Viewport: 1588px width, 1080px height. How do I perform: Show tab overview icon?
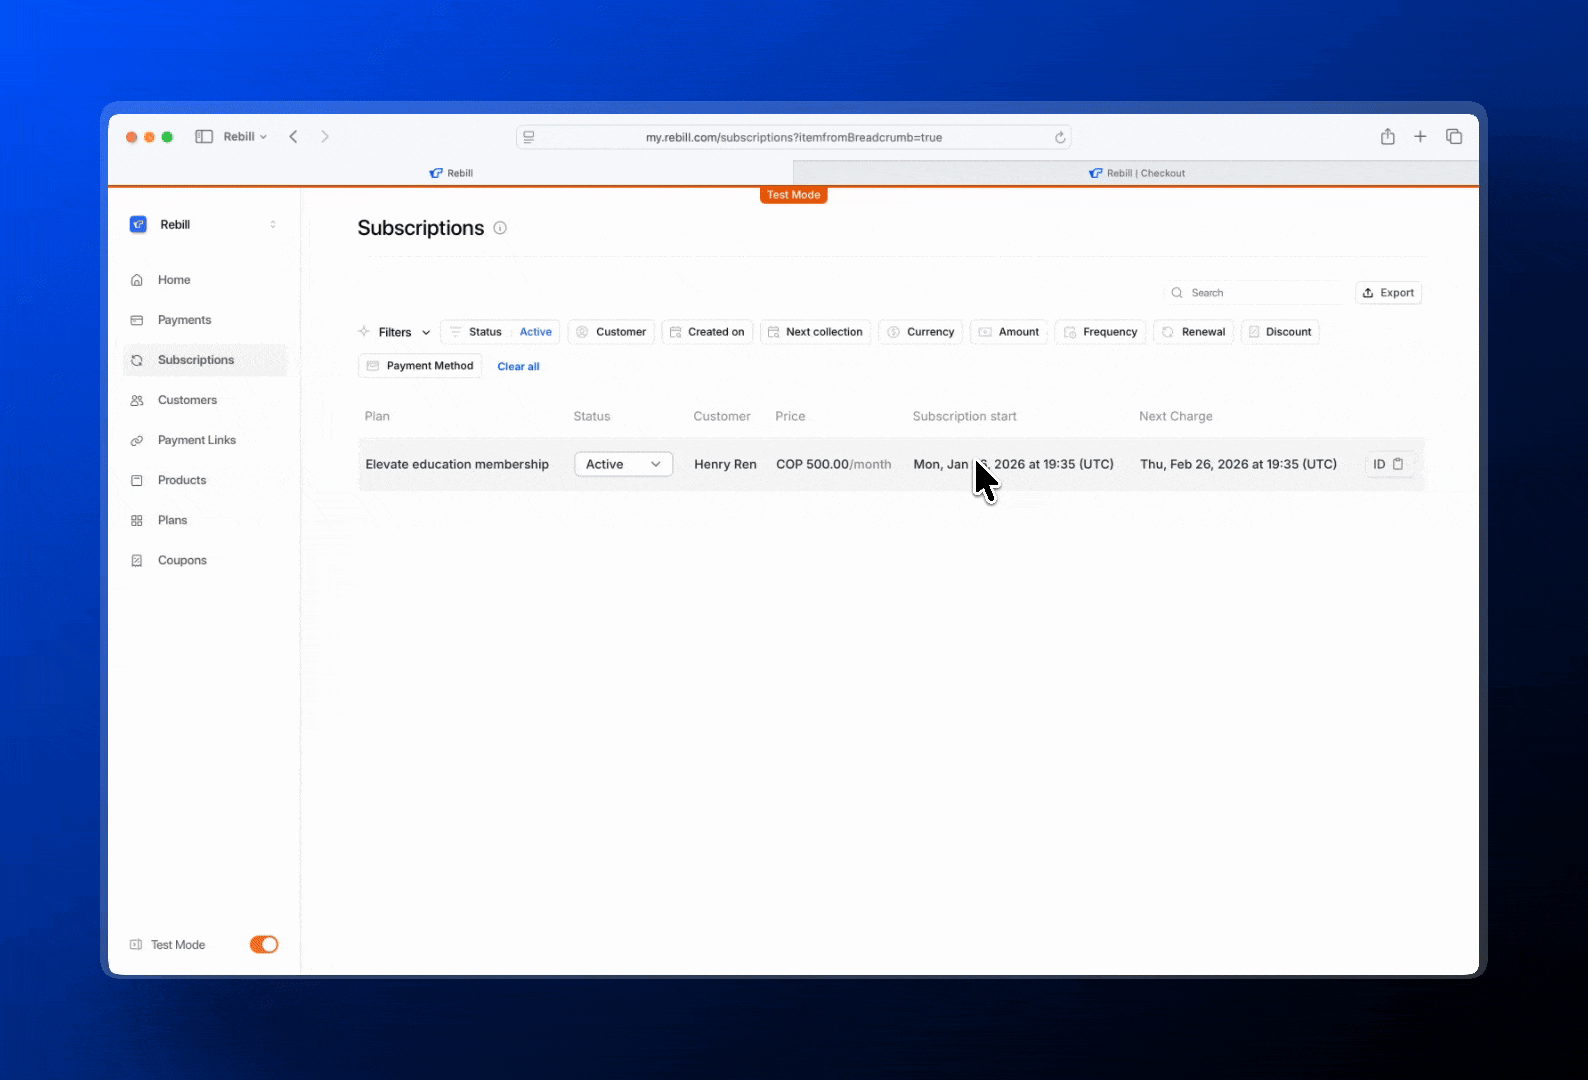click(1454, 137)
